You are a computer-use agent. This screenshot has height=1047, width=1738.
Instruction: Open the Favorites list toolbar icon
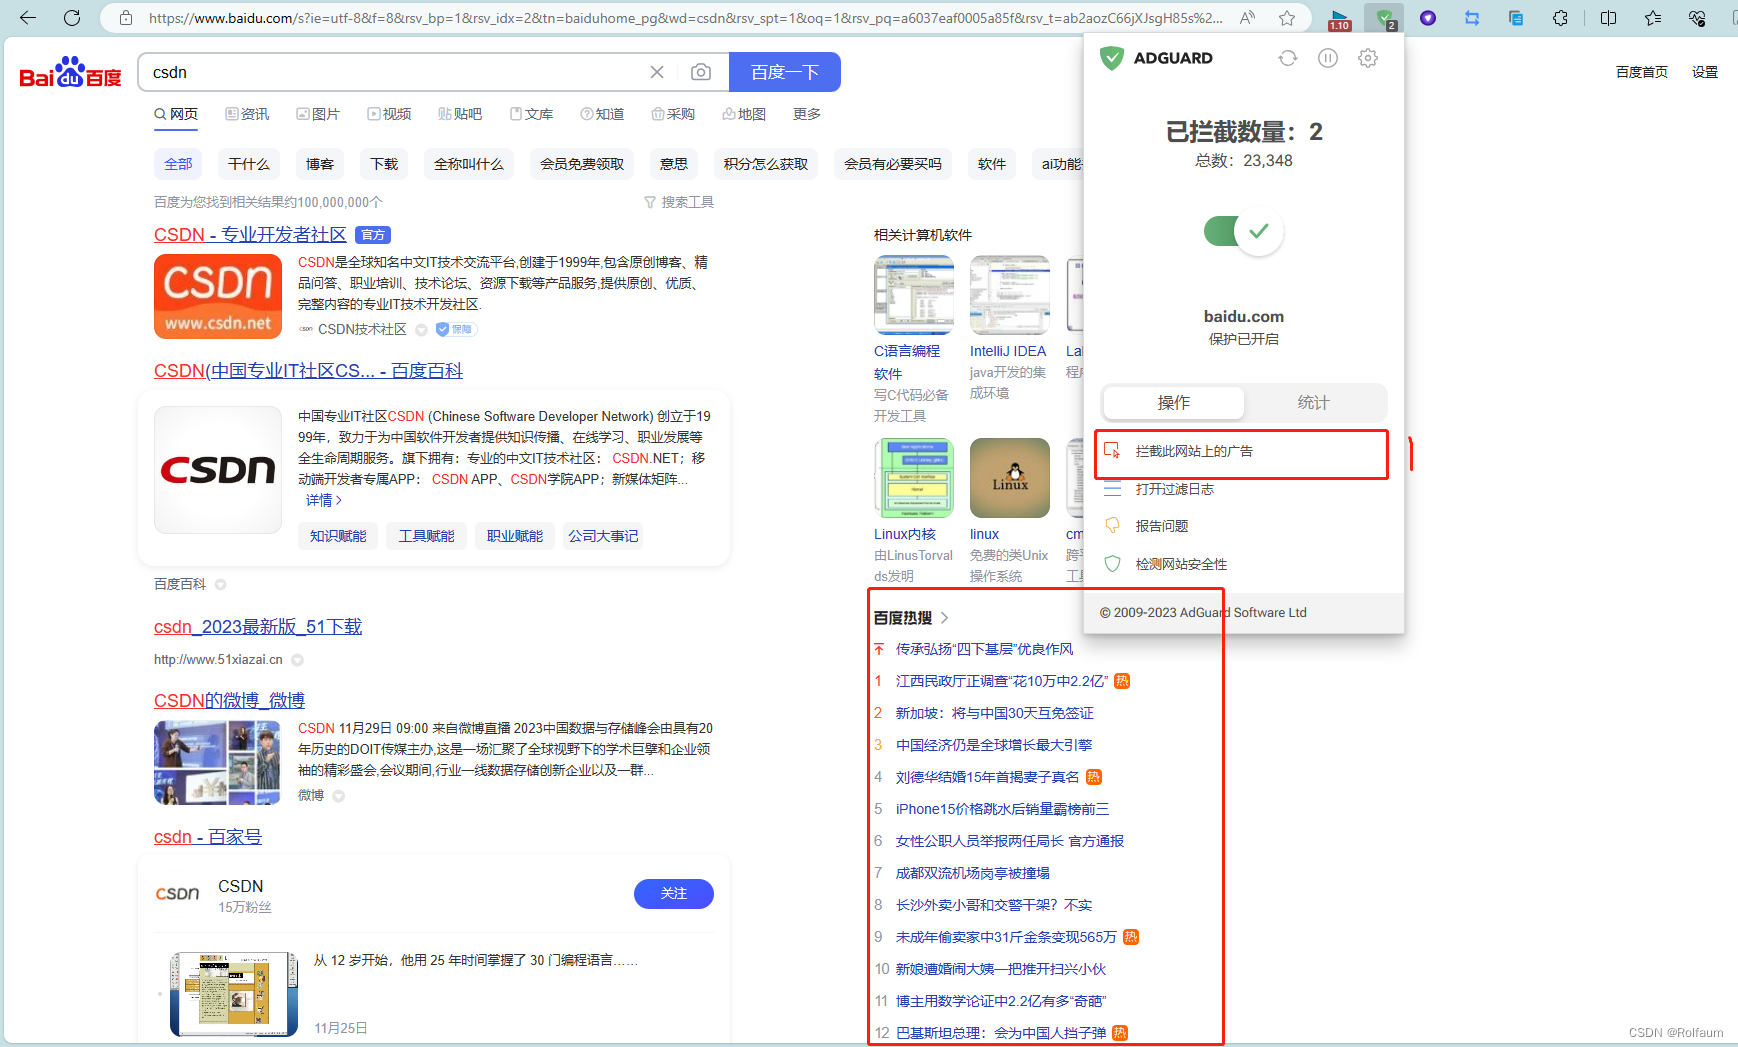pyautogui.click(x=1652, y=18)
